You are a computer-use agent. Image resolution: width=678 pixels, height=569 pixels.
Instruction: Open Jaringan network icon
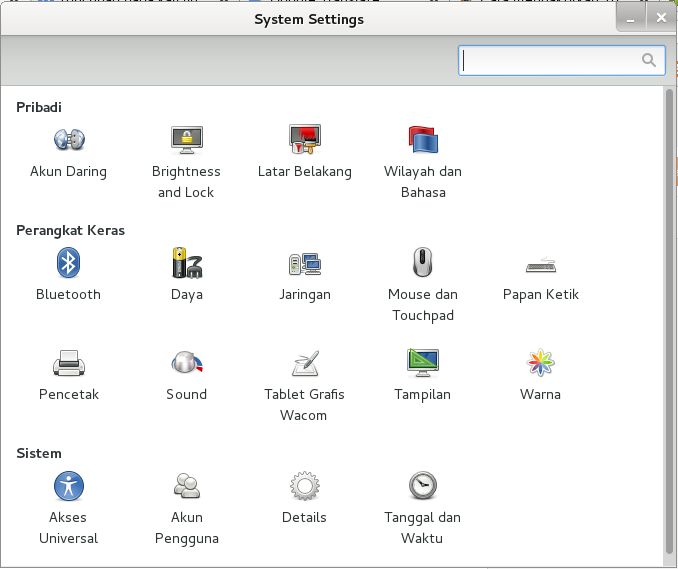pos(305,264)
